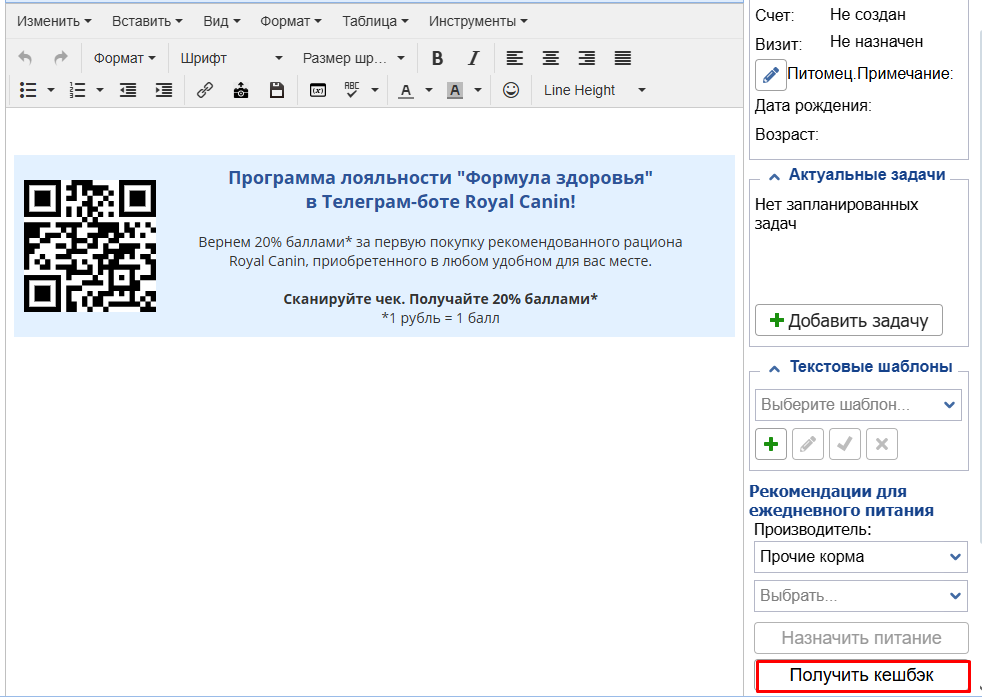Click the QR code image in editor
The height and width of the screenshot is (697, 982).
click(90, 246)
